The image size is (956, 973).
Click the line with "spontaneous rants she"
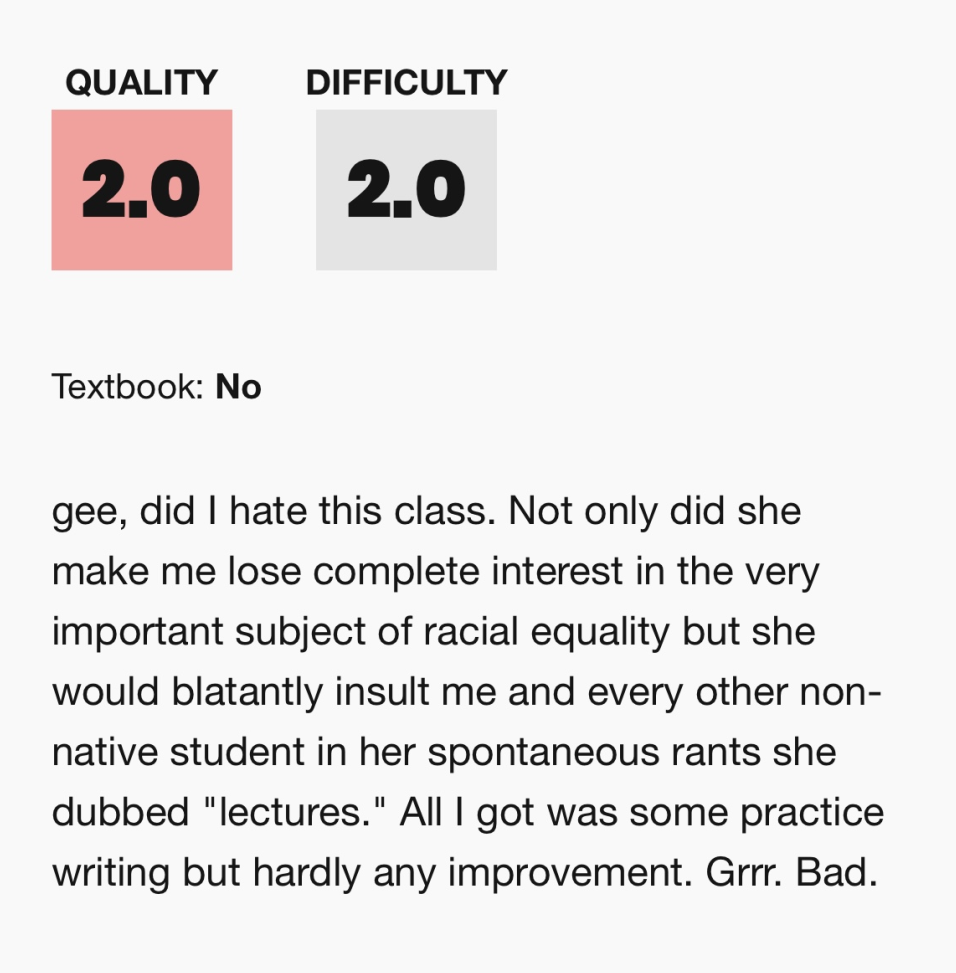(x=444, y=753)
